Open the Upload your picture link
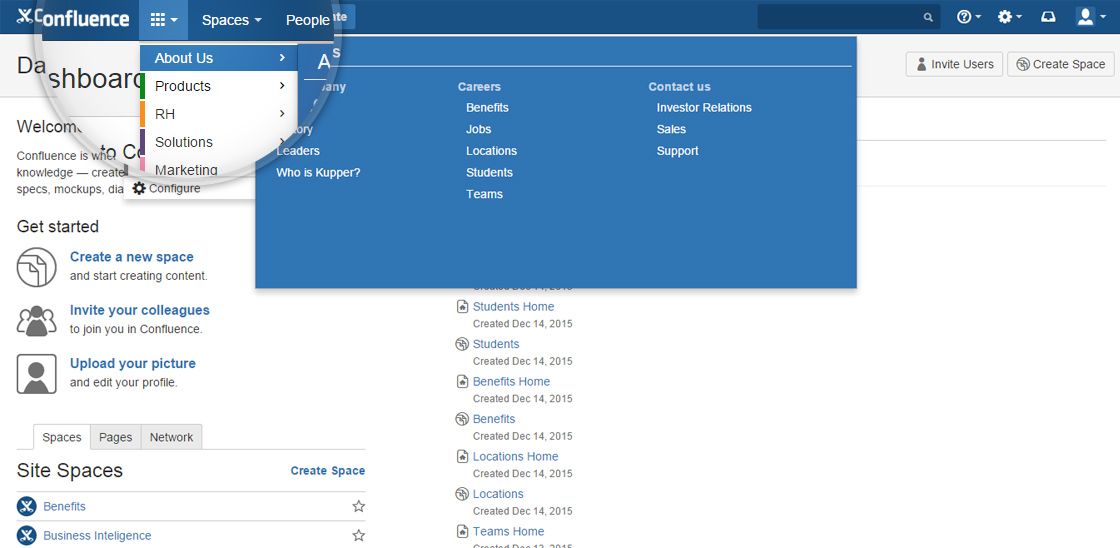This screenshot has width=1120, height=548. 133,363
